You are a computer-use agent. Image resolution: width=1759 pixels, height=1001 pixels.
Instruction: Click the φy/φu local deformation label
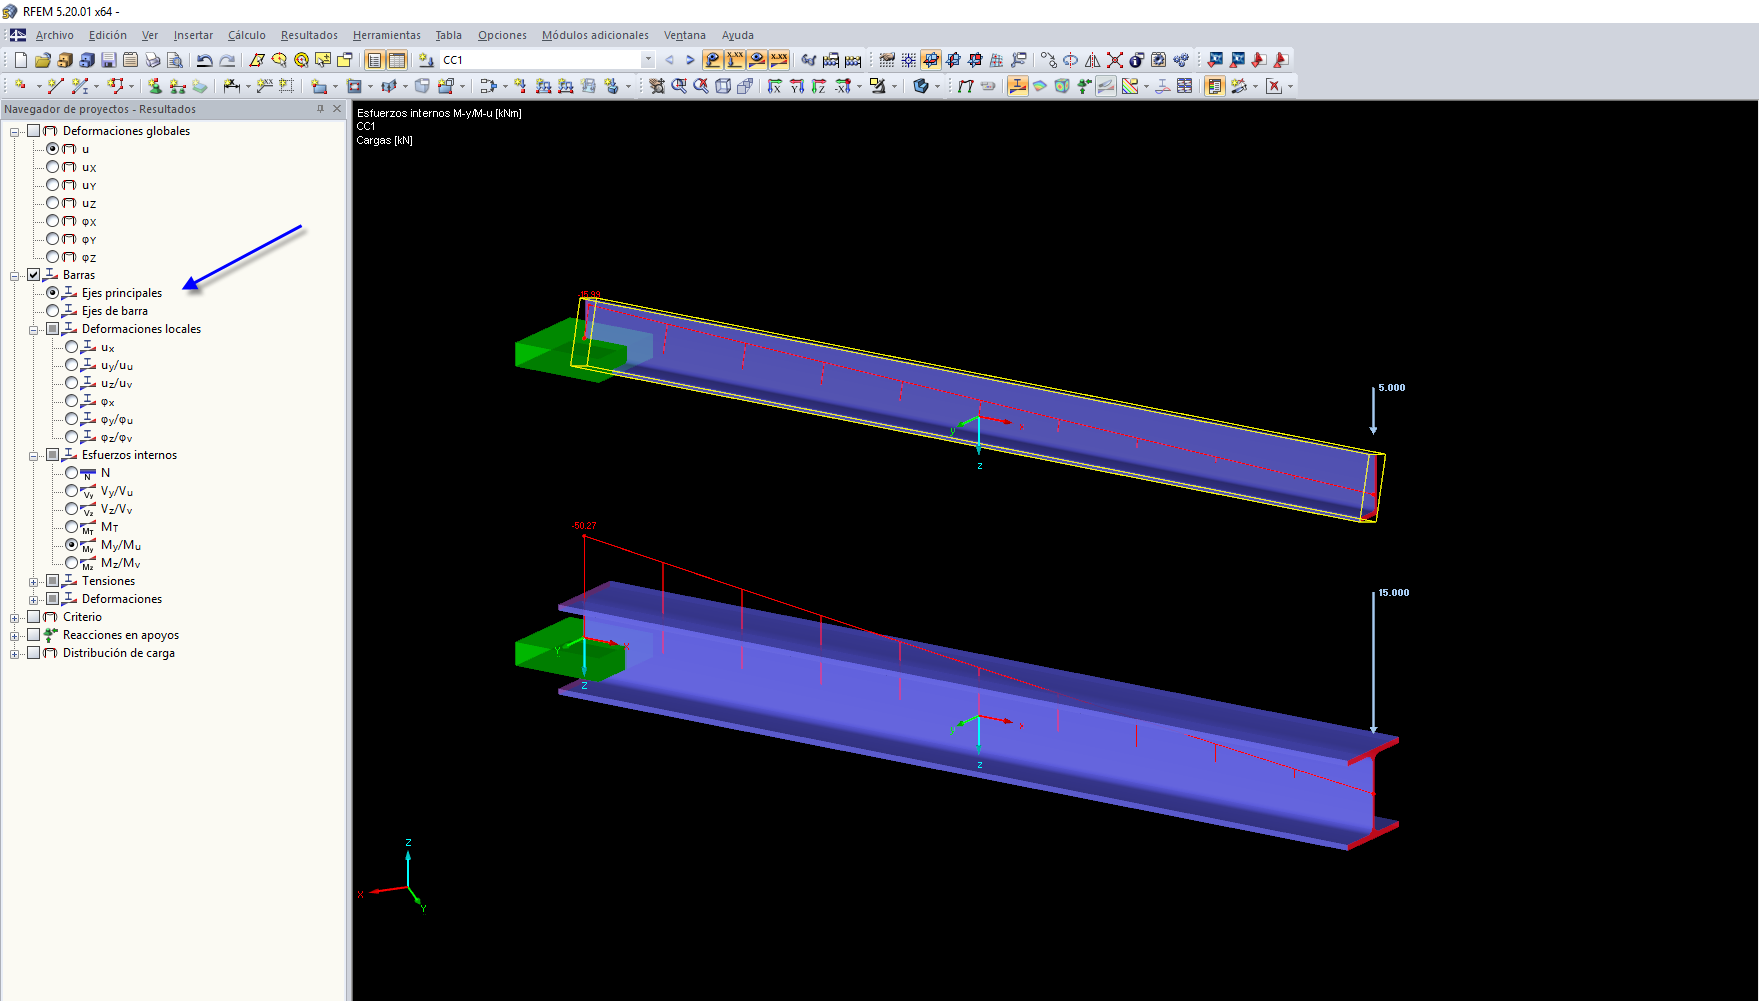pyautogui.click(x=117, y=419)
